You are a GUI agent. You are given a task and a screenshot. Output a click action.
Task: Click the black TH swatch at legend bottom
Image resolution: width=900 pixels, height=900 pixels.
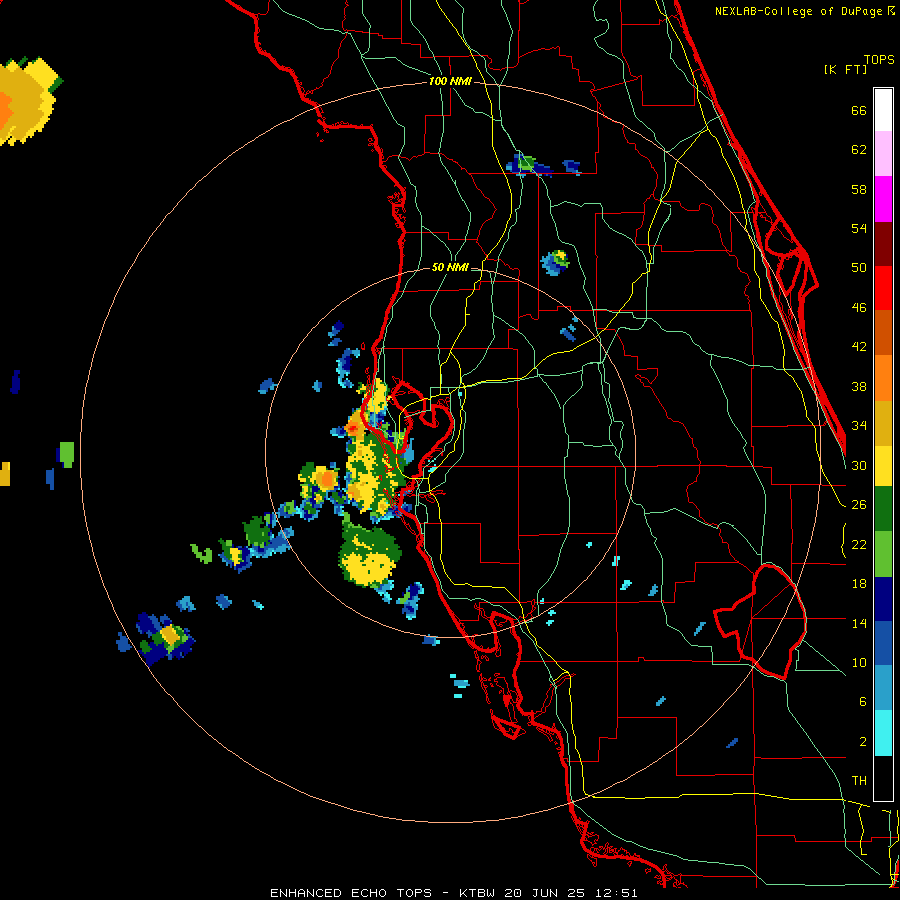pos(883,778)
